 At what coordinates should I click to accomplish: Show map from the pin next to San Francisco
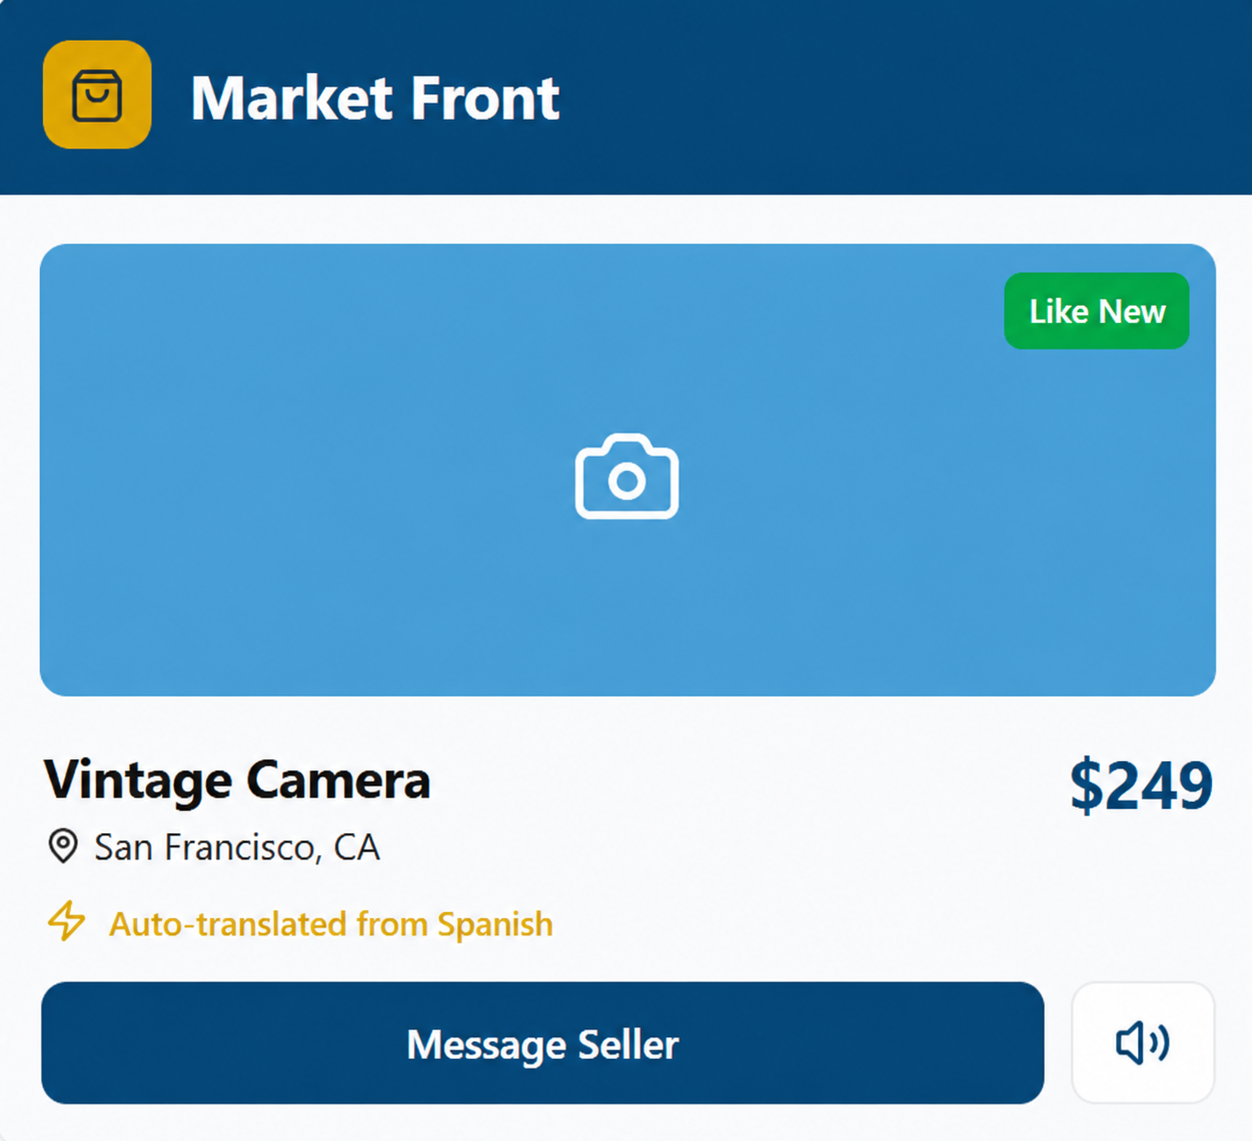[x=63, y=846]
